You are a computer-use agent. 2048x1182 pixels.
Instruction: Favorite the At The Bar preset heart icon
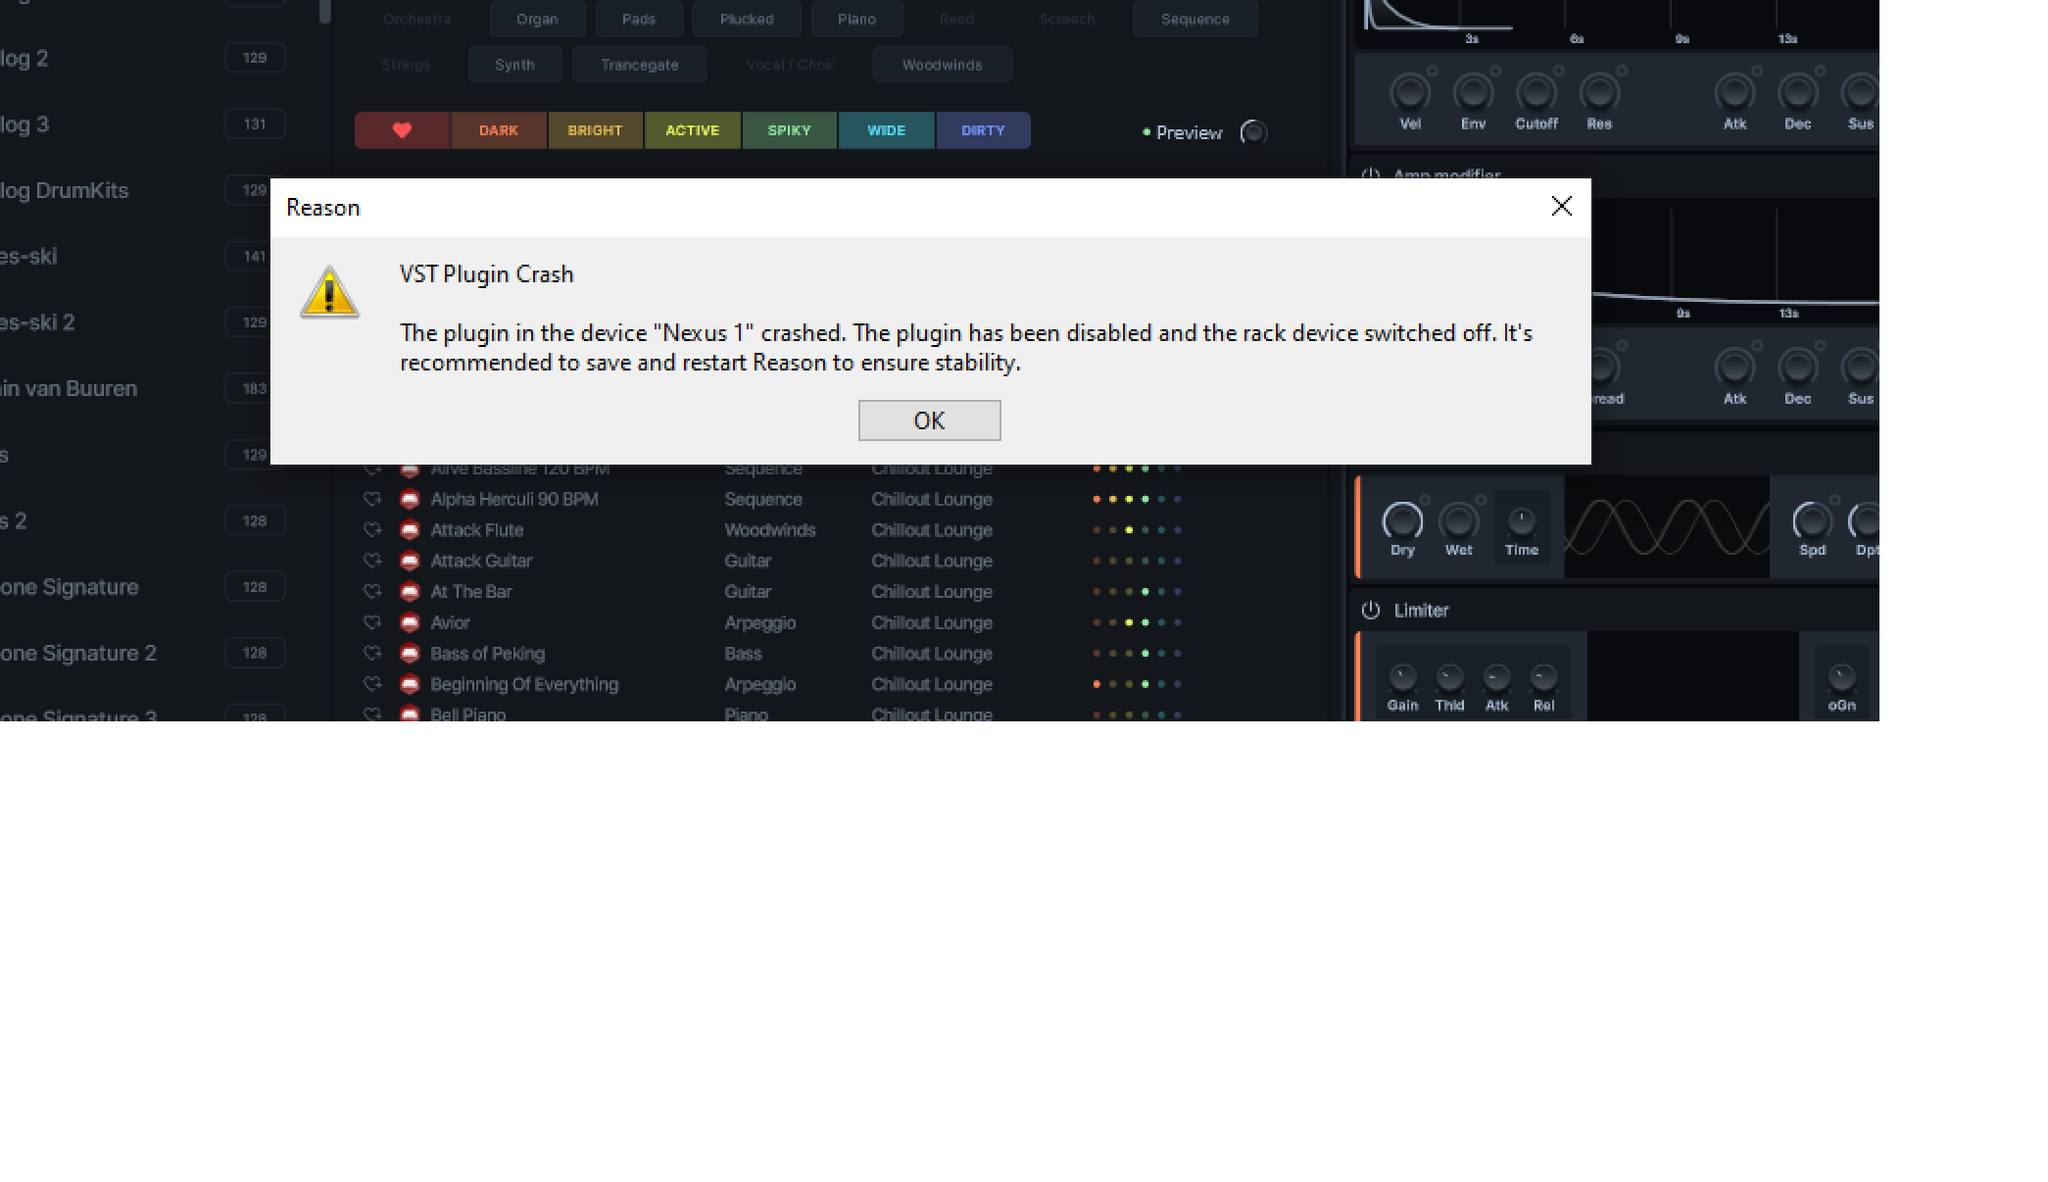pyautogui.click(x=372, y=592)
